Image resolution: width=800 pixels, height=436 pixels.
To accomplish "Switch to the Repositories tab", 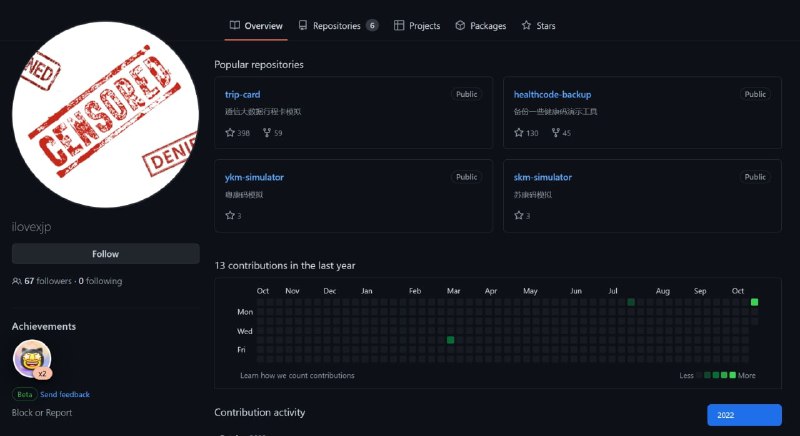I will (337, 26).
